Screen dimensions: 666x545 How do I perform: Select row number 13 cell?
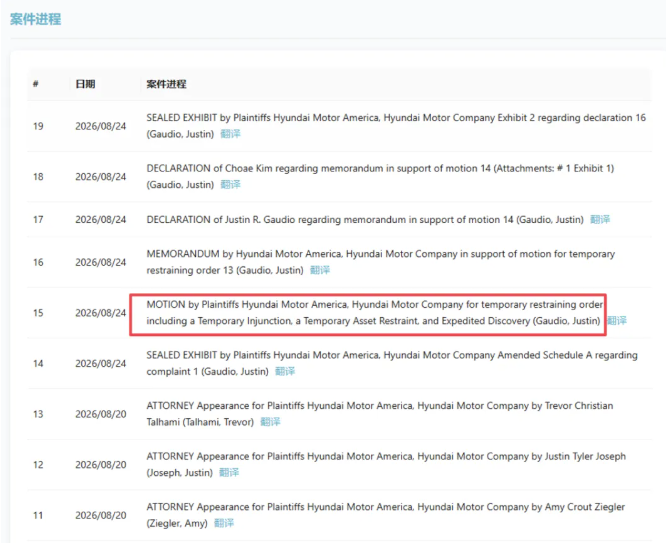(x=38, y=414)
